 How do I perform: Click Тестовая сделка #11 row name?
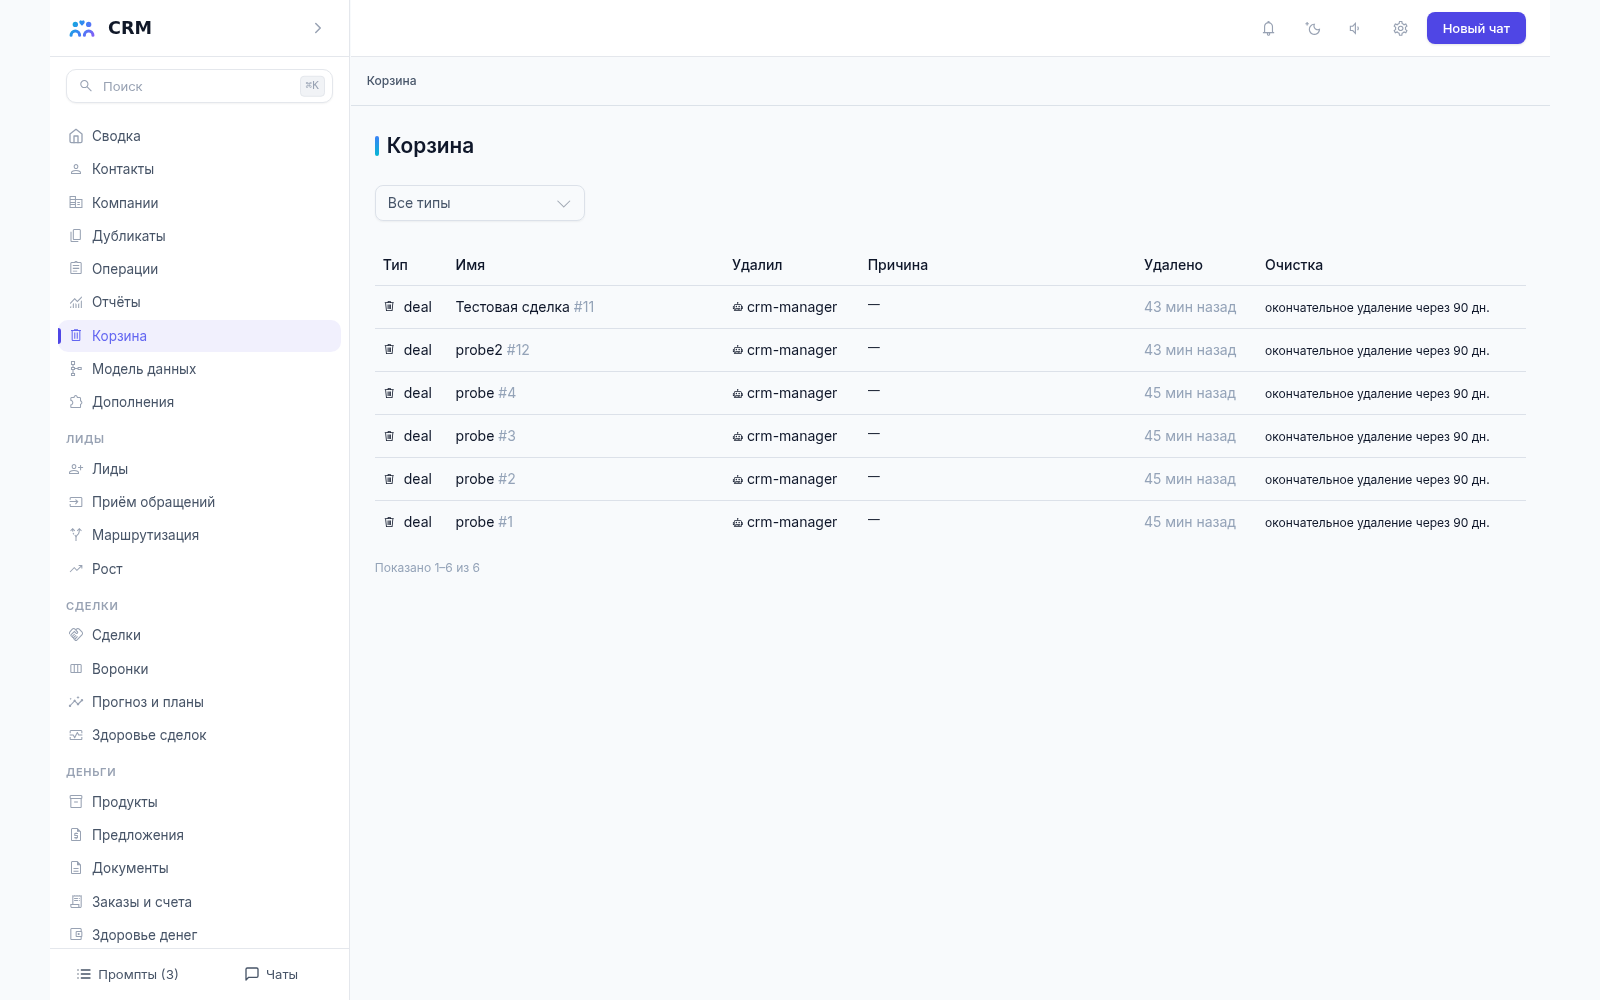point(525,307)
